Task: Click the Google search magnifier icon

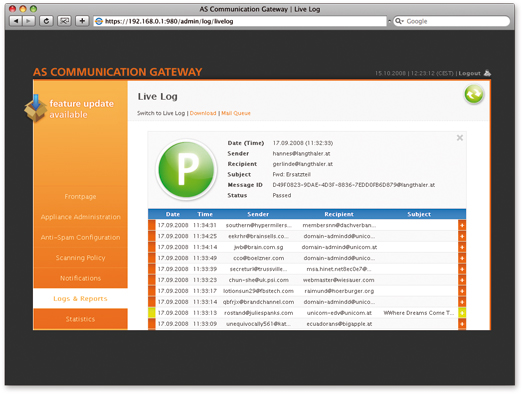Action: point(399,21)
